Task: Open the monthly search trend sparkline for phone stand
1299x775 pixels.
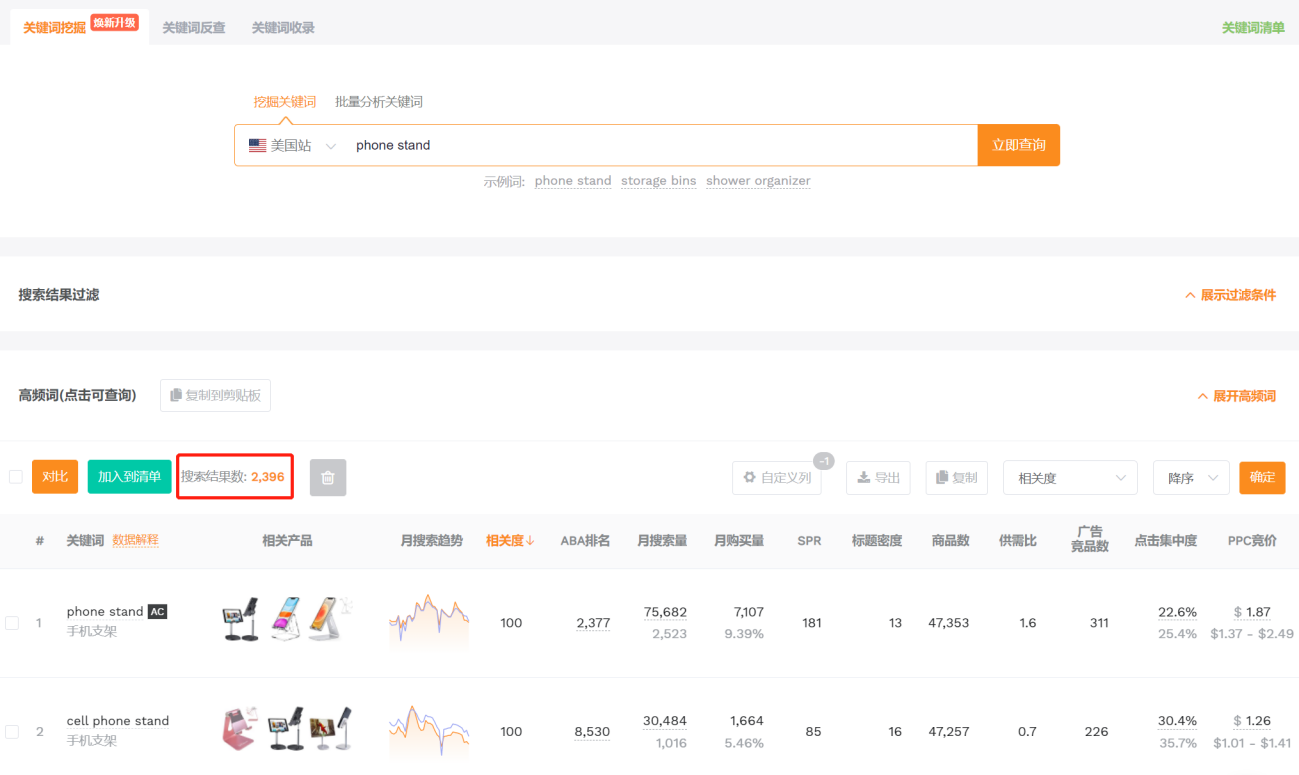Action: [428, 622]
